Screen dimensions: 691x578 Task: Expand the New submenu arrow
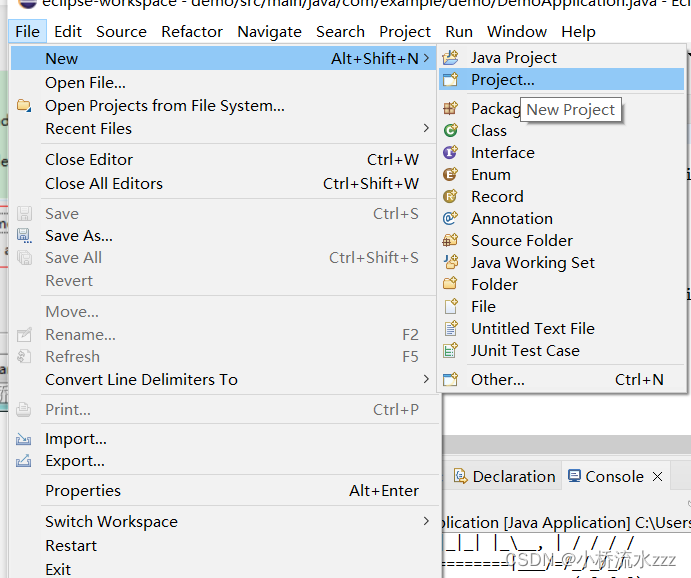coord(426,58)
